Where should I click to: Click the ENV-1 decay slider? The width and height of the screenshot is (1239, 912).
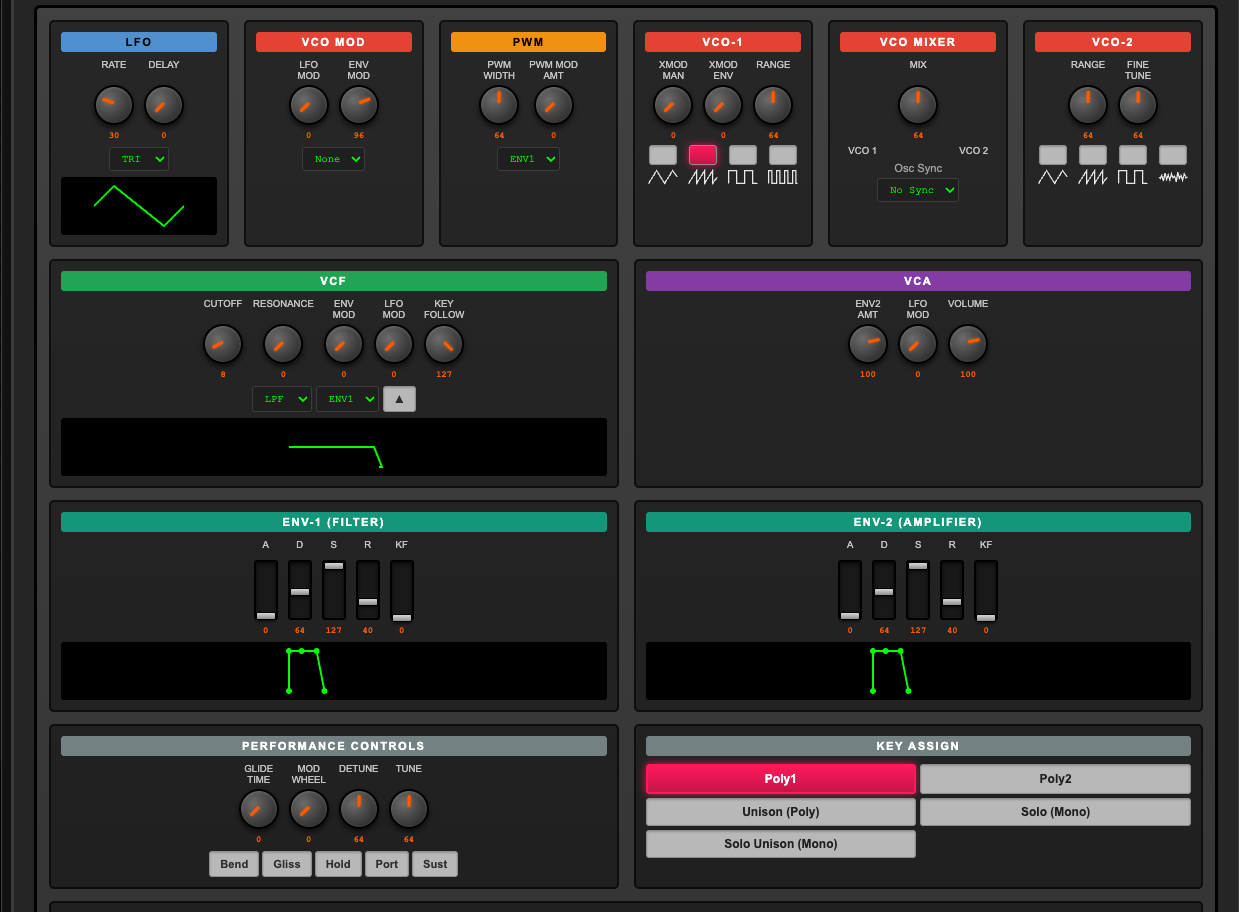point(300,591)
